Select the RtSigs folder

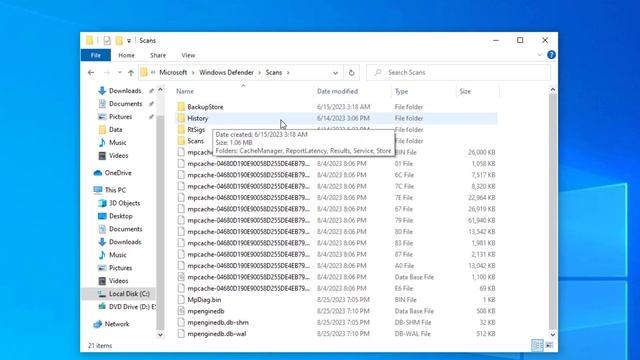pos(196,130)
